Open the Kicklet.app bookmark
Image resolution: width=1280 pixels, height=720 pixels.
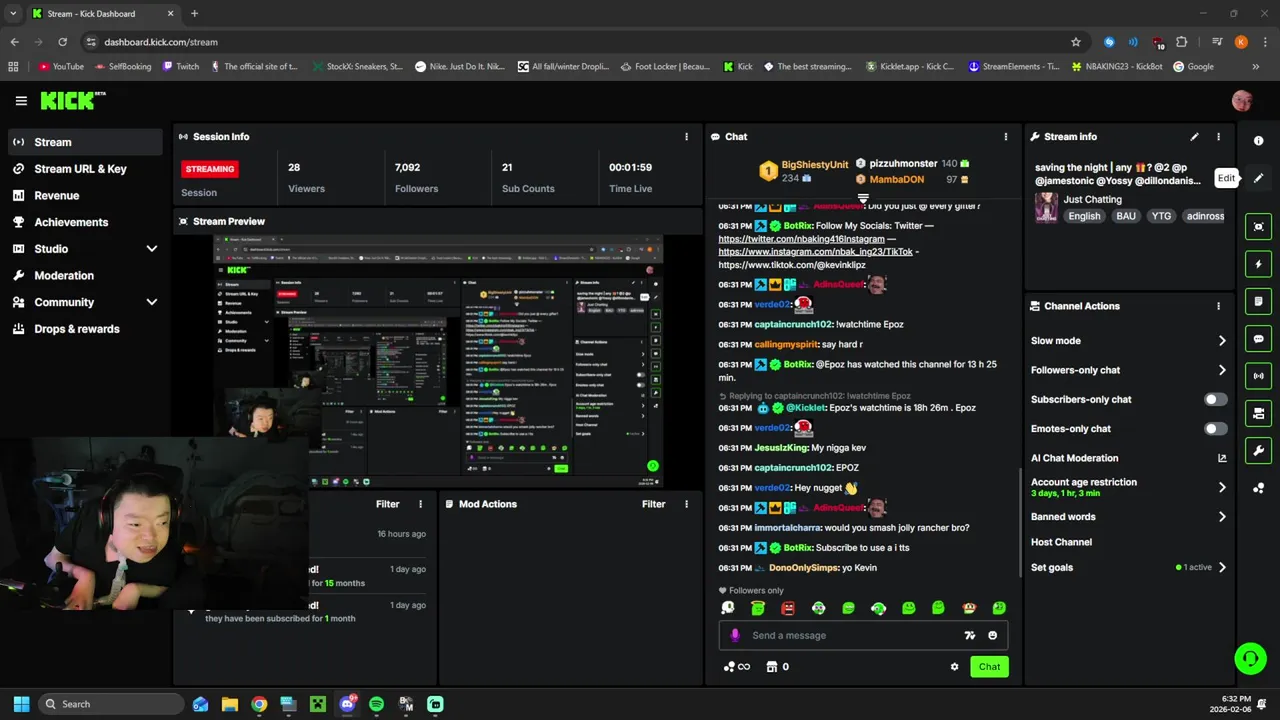click(909, 67)
